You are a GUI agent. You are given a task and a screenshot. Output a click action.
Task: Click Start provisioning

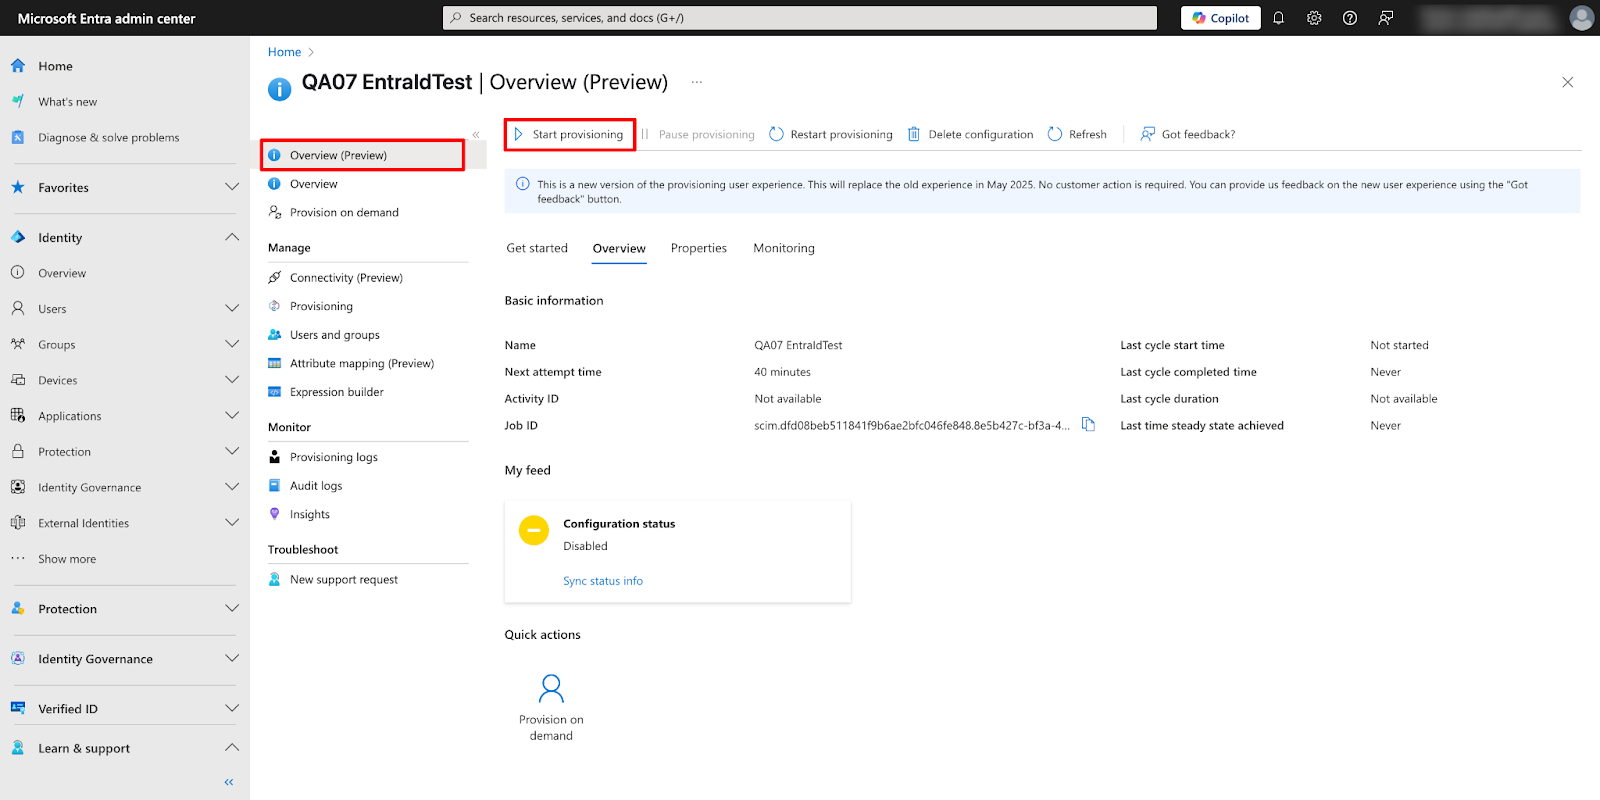point(569,134)
